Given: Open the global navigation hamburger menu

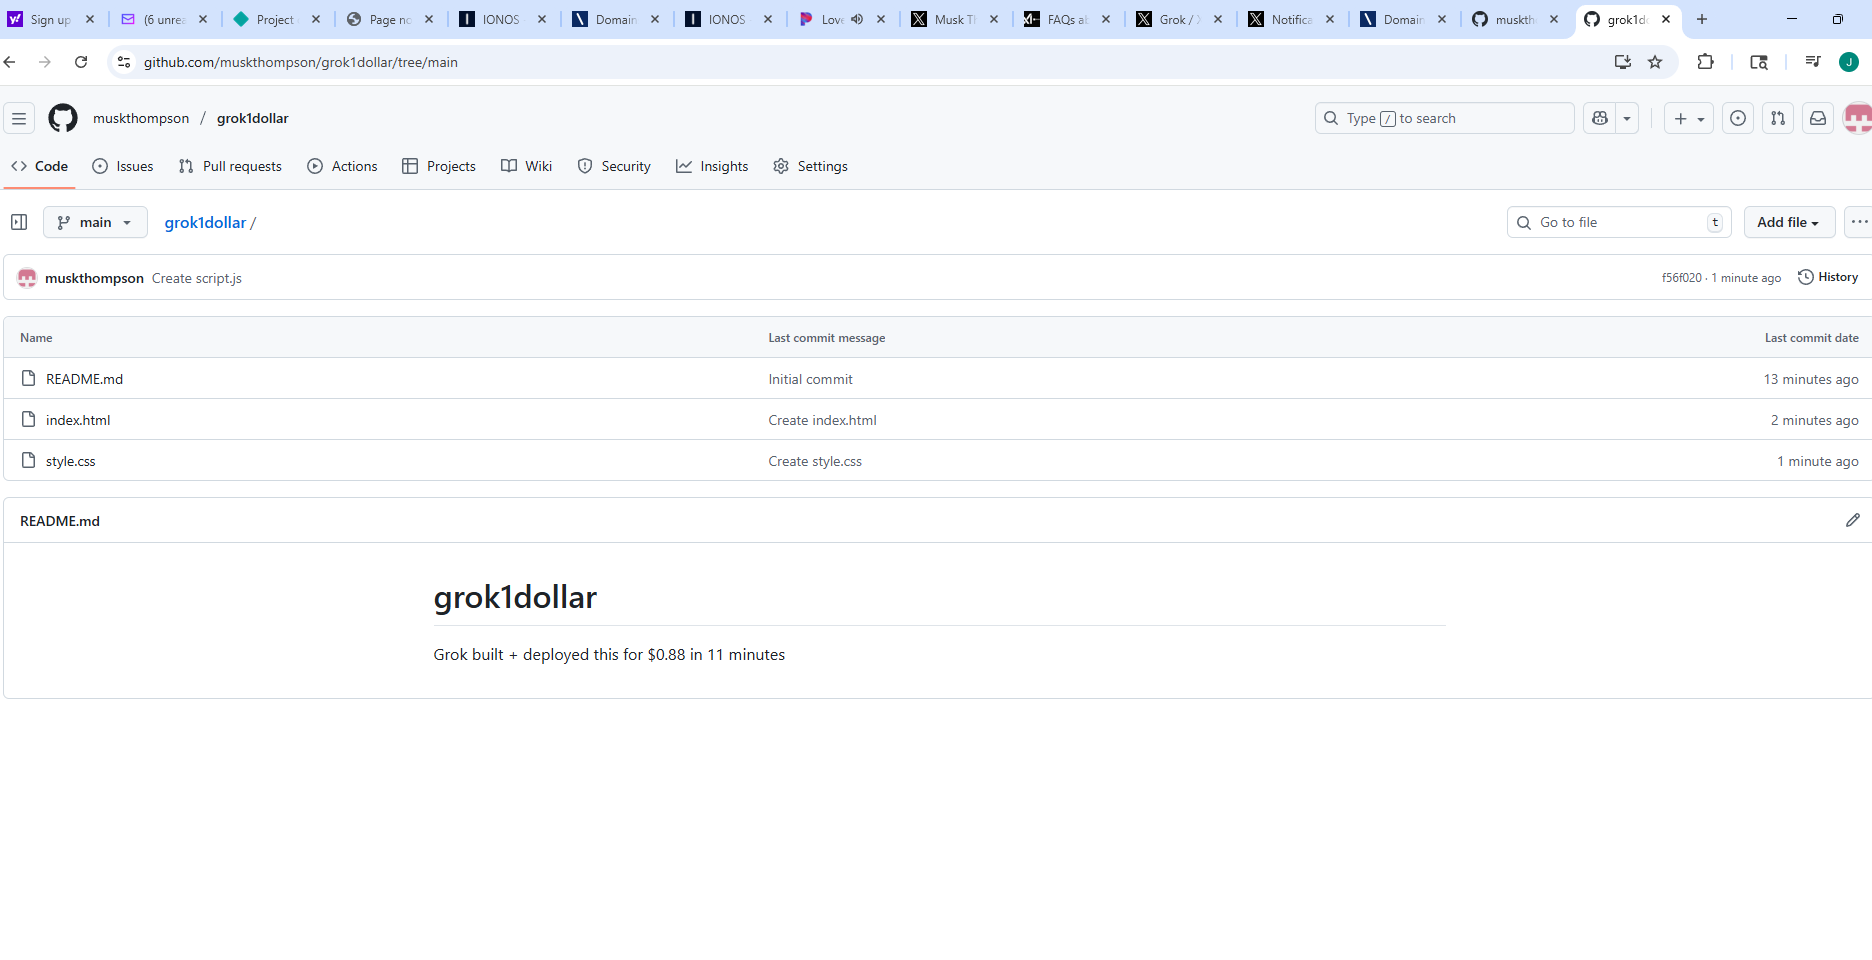Looking at the screenshot, I should [x=19, y=118].
